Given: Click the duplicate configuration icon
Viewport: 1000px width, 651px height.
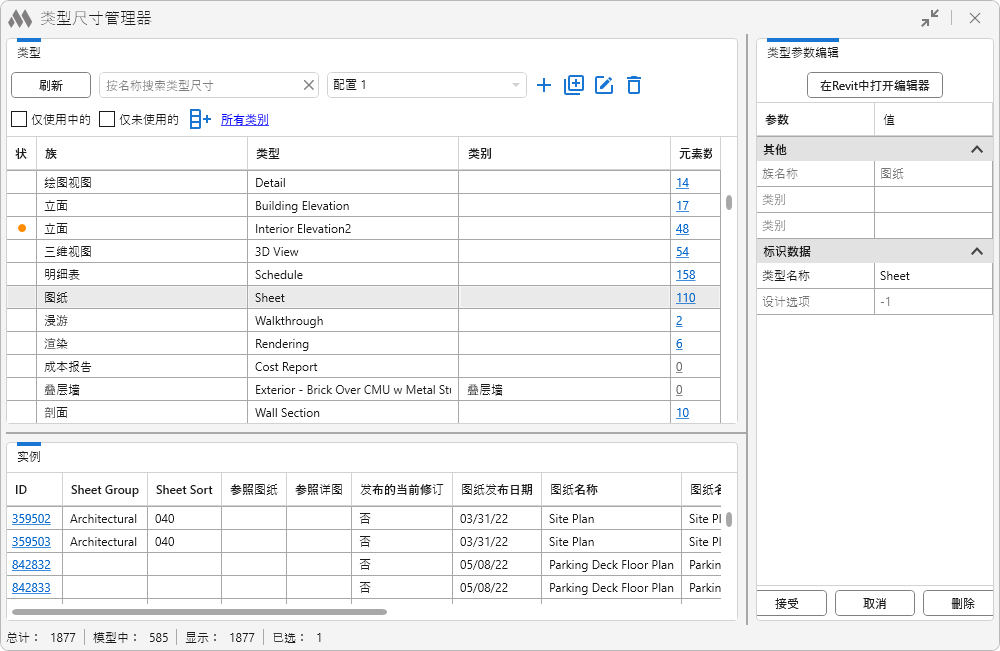Looking at the screenshot, I should pyautogui.click(x=574, y=85).
